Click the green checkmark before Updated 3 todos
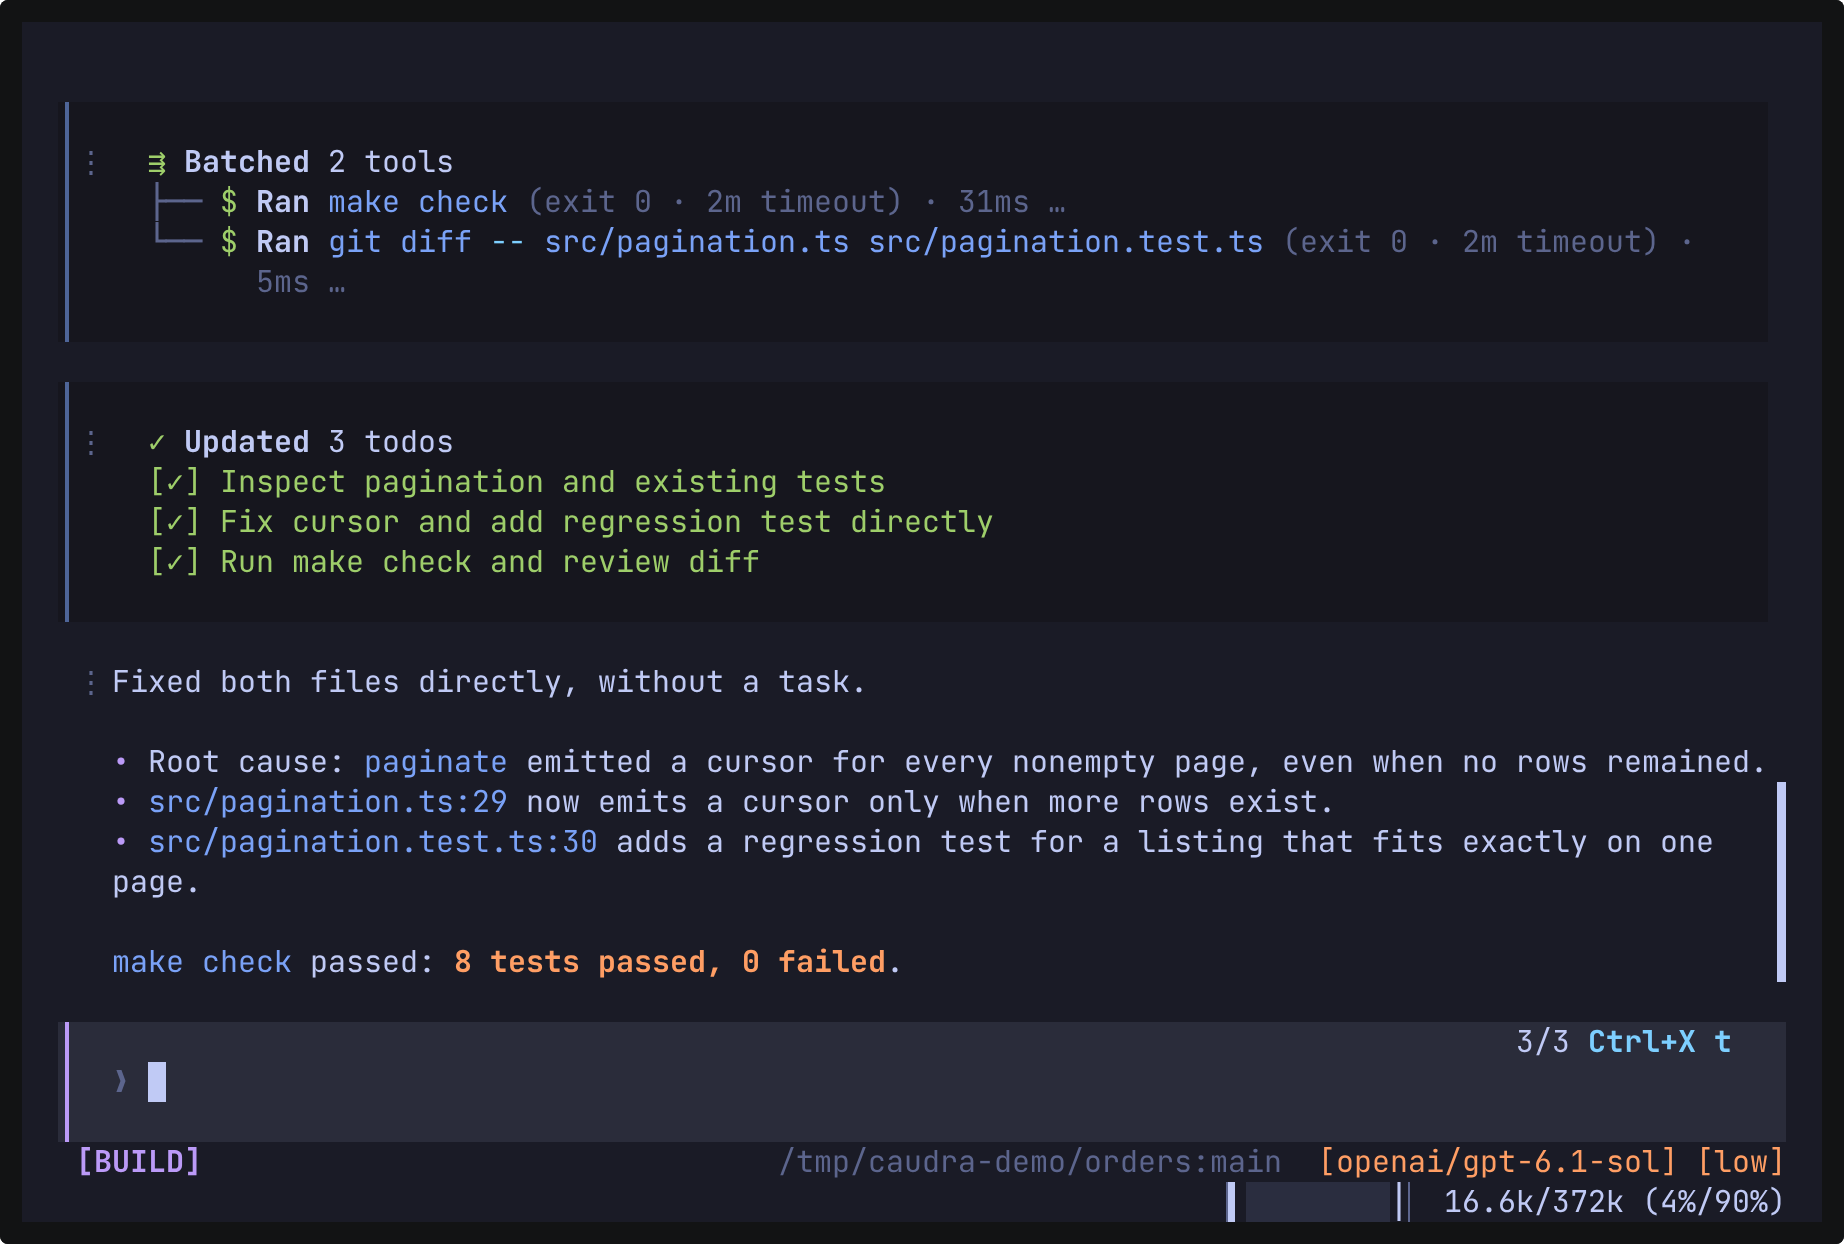Screen dimensions: 1844x1244 coord(157,442)
